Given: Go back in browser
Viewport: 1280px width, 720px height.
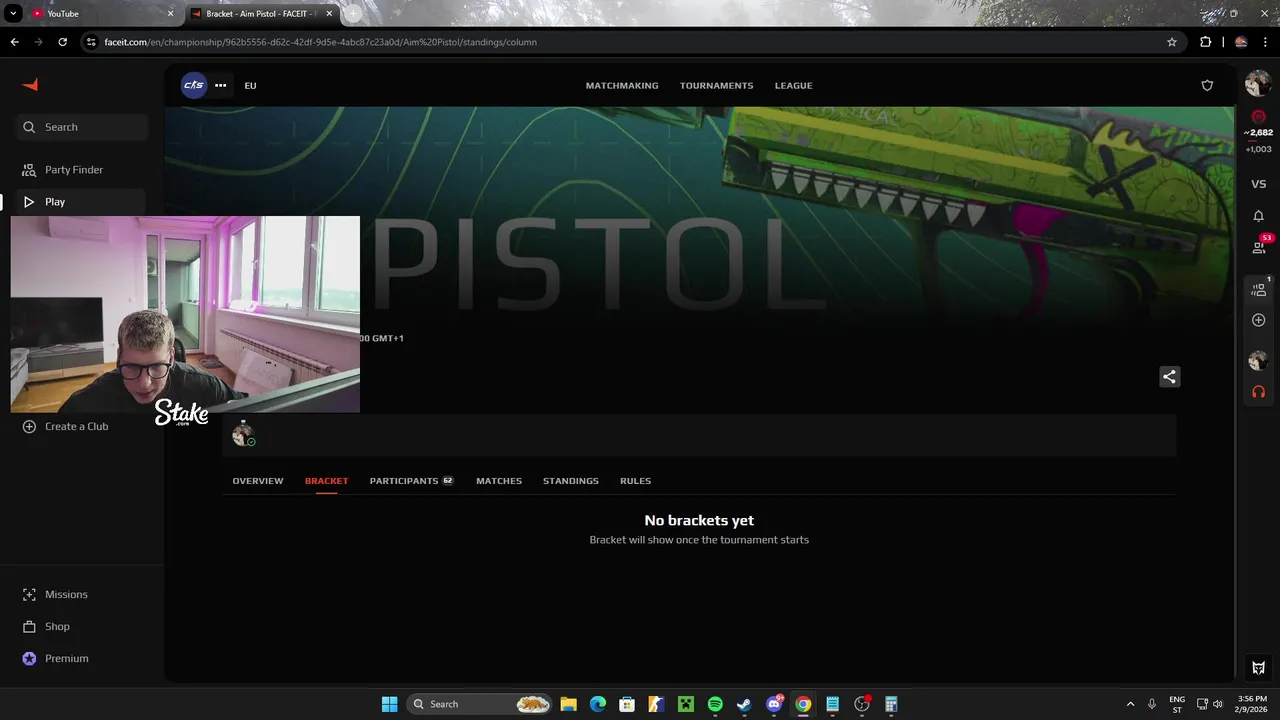Looking at the screenshot, I should click(14, 42).
